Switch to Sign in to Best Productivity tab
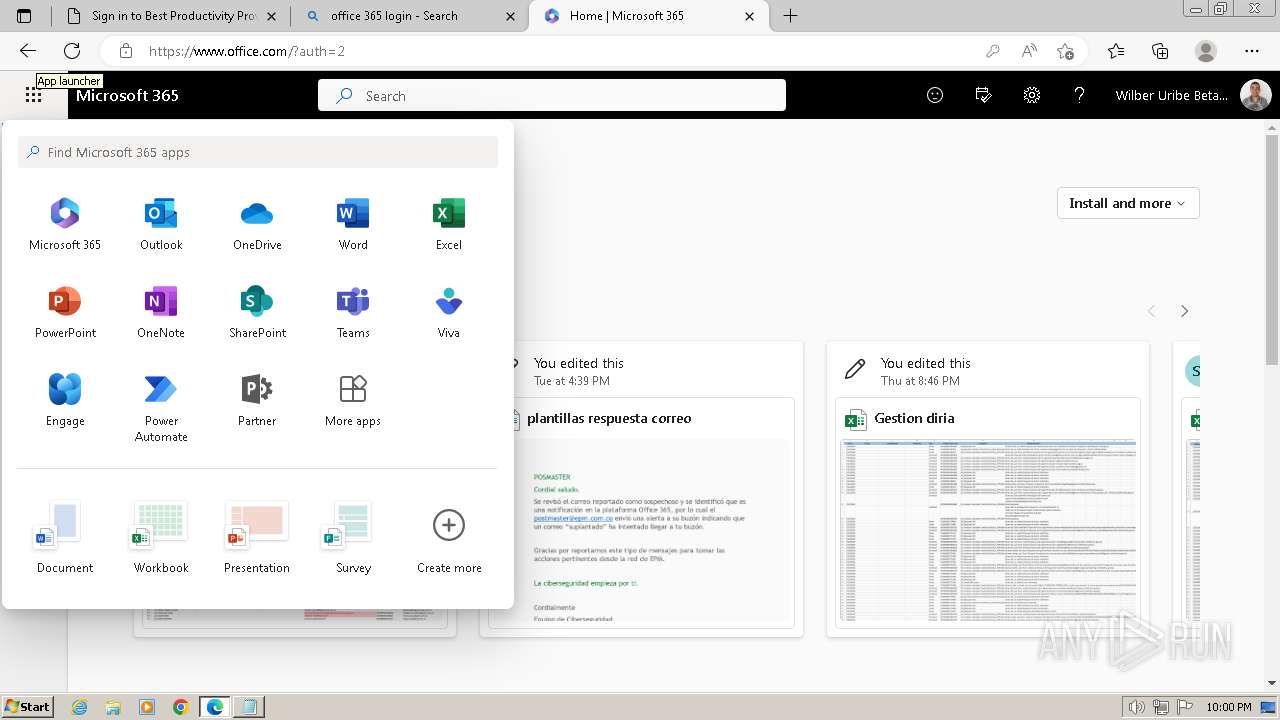Image resolution: width=1280 pixels, height=720 pixels. point(170,16)
